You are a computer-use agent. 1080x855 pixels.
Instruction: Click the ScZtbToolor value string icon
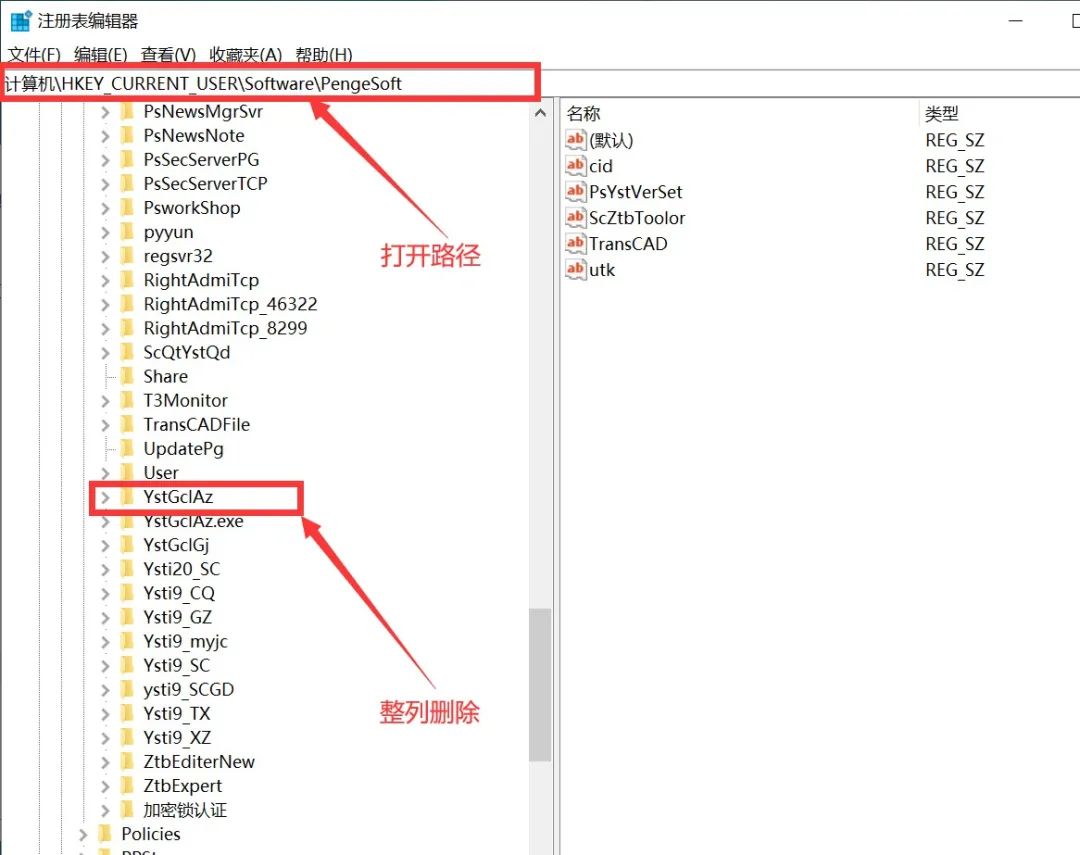(x=575, y=218)
